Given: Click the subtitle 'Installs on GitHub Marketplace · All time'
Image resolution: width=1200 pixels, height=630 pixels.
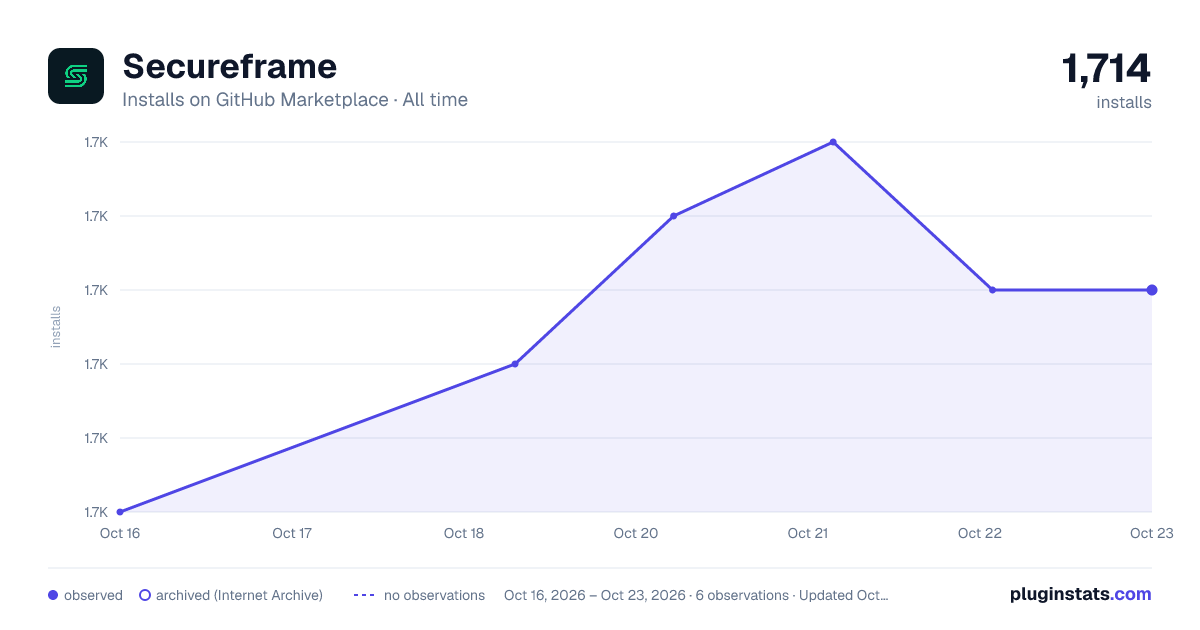Looking at the screenshot, I should [295, 100].
